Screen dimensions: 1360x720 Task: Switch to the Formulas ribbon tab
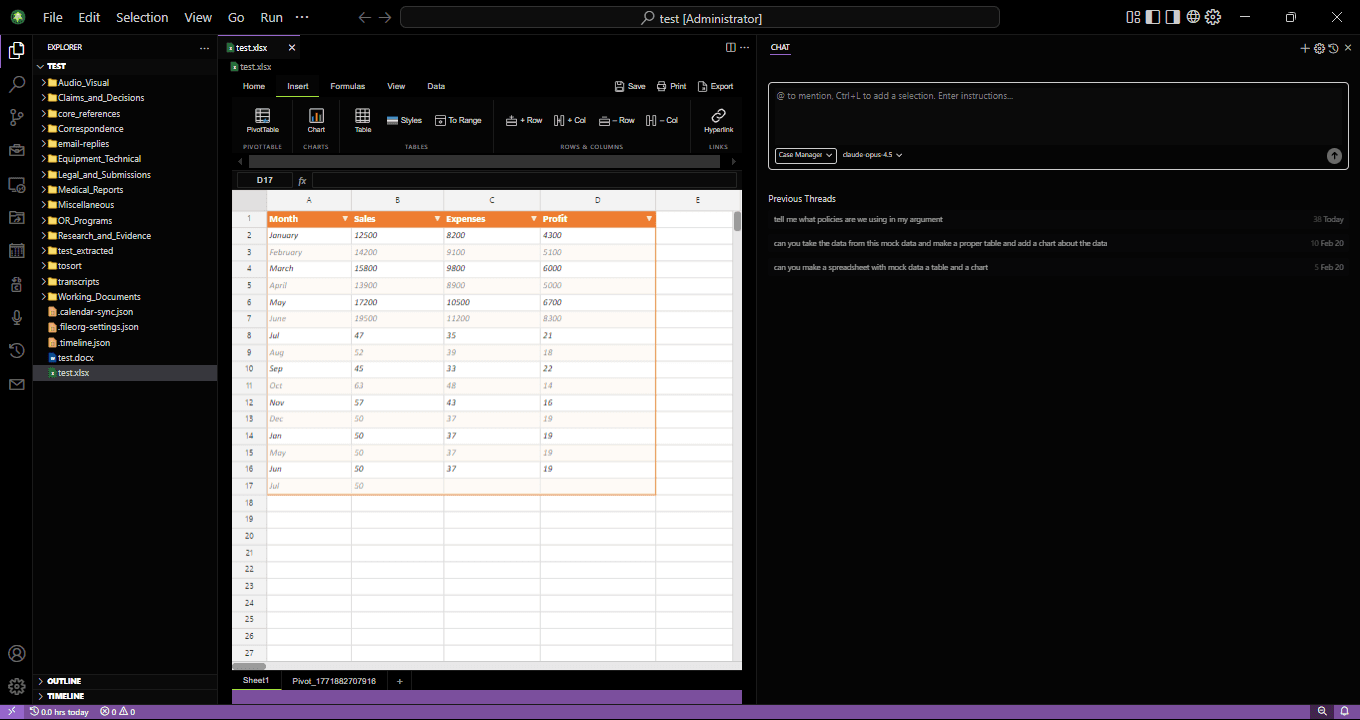(x=347, y=86)
